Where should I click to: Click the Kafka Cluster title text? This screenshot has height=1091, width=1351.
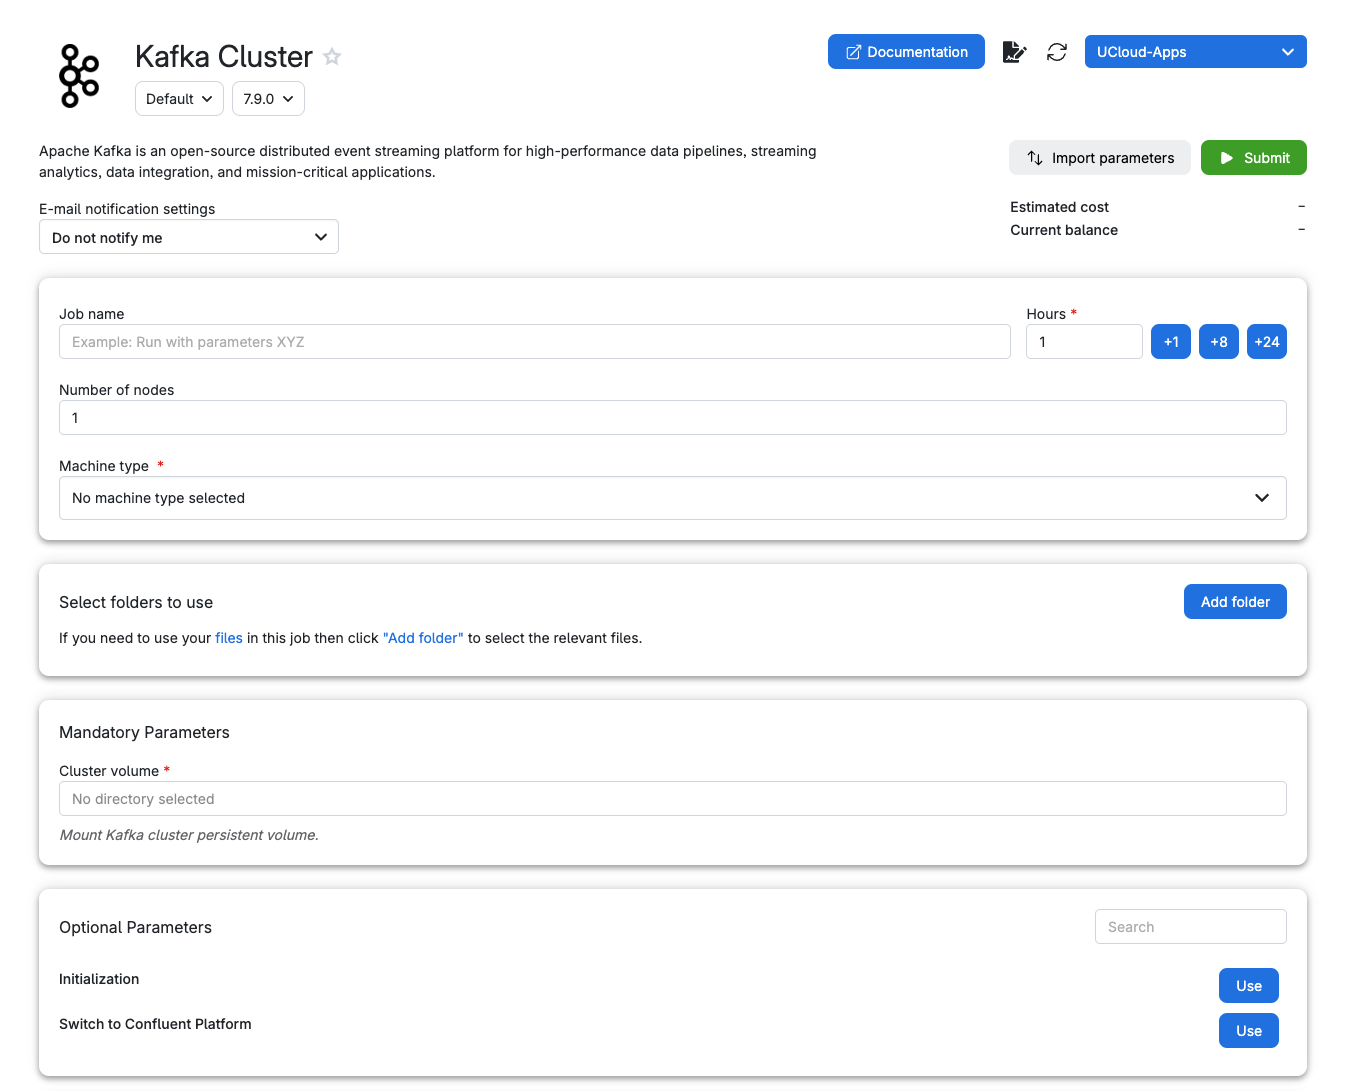224,57
